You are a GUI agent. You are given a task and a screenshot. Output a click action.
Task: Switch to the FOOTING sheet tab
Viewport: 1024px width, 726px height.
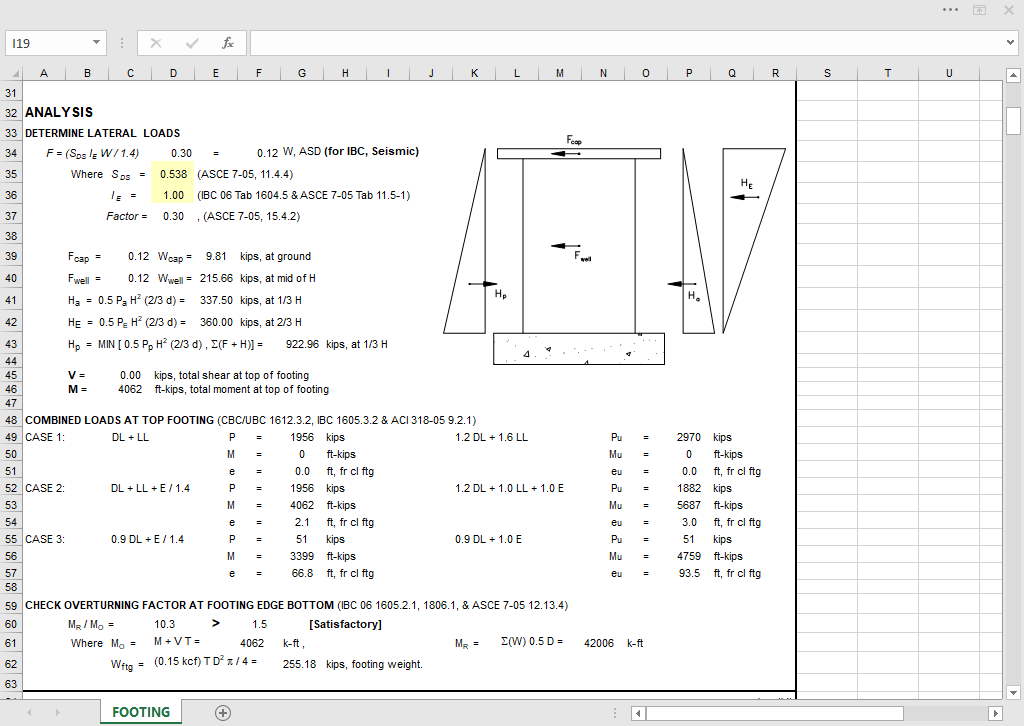click(141, 712)
